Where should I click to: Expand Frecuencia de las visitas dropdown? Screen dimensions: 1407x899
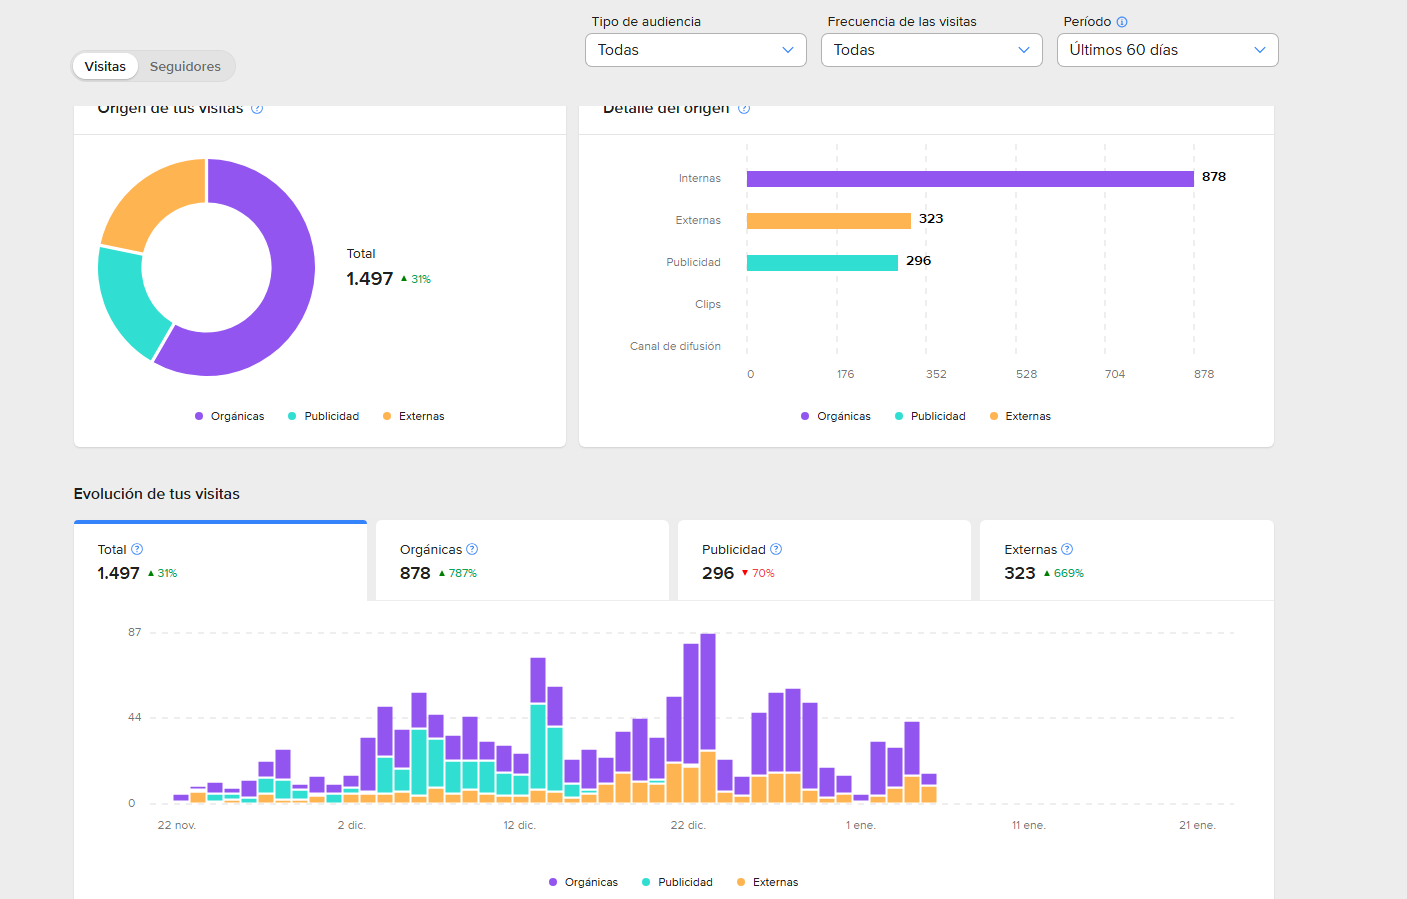click(931, 50)
